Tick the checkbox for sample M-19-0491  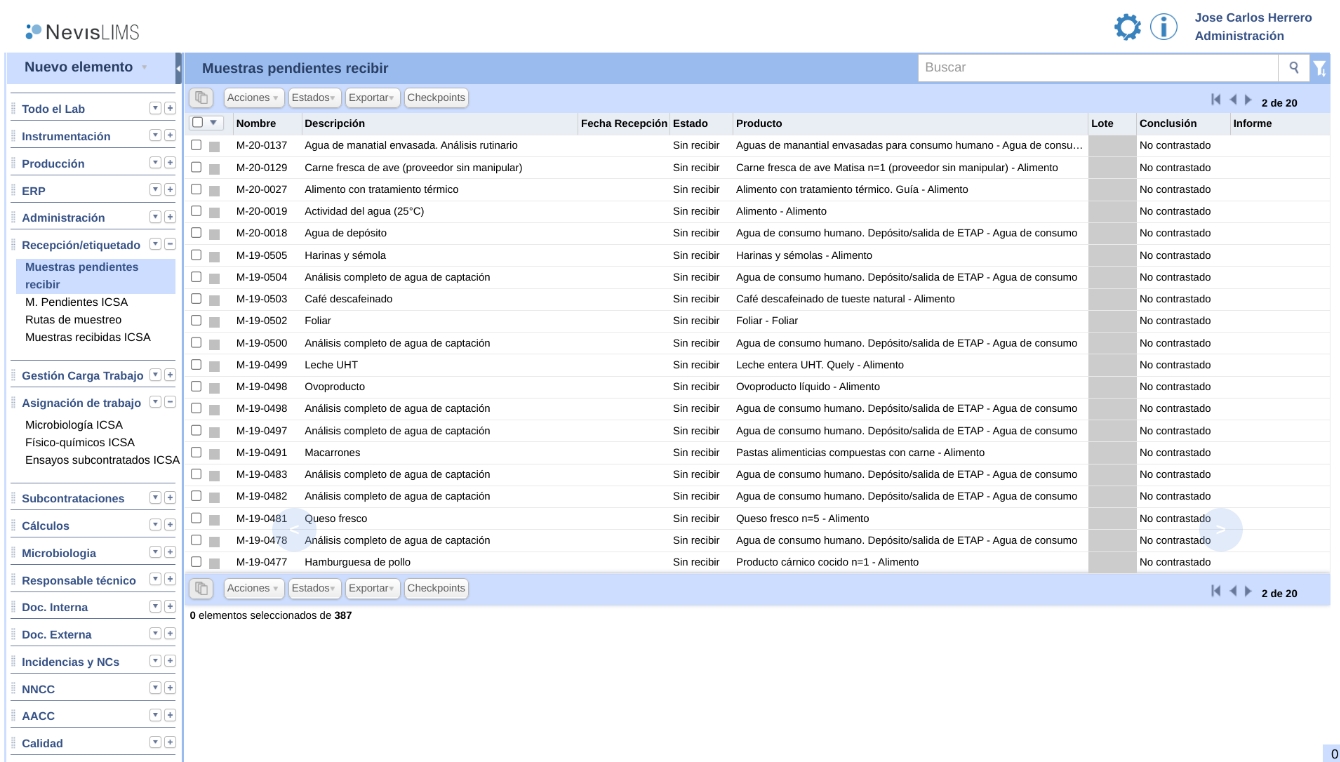(197, 452)
